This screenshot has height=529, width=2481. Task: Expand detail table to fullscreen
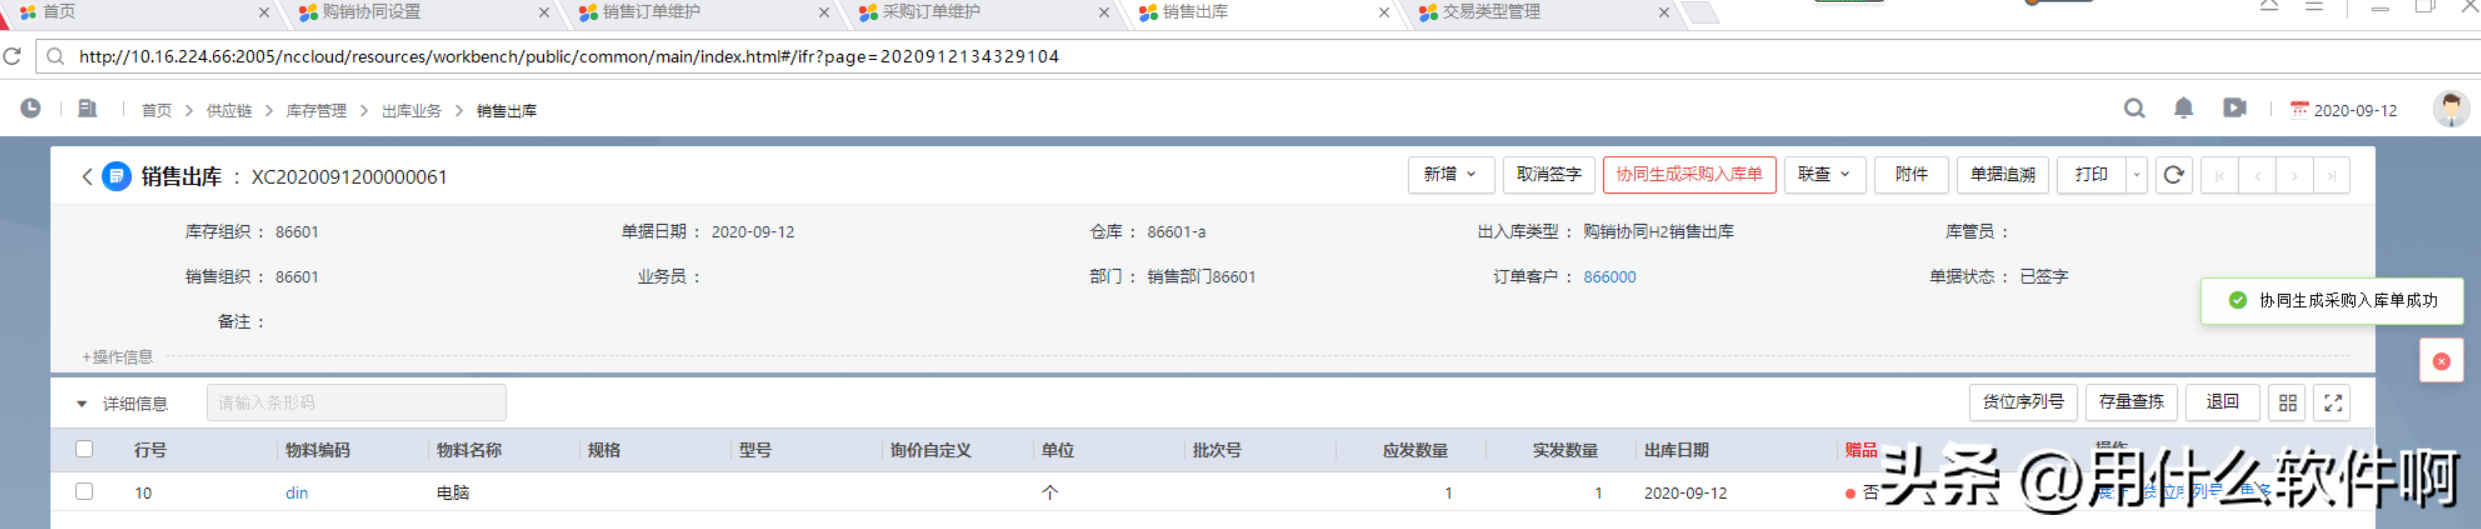click(x=2333, y=403)
